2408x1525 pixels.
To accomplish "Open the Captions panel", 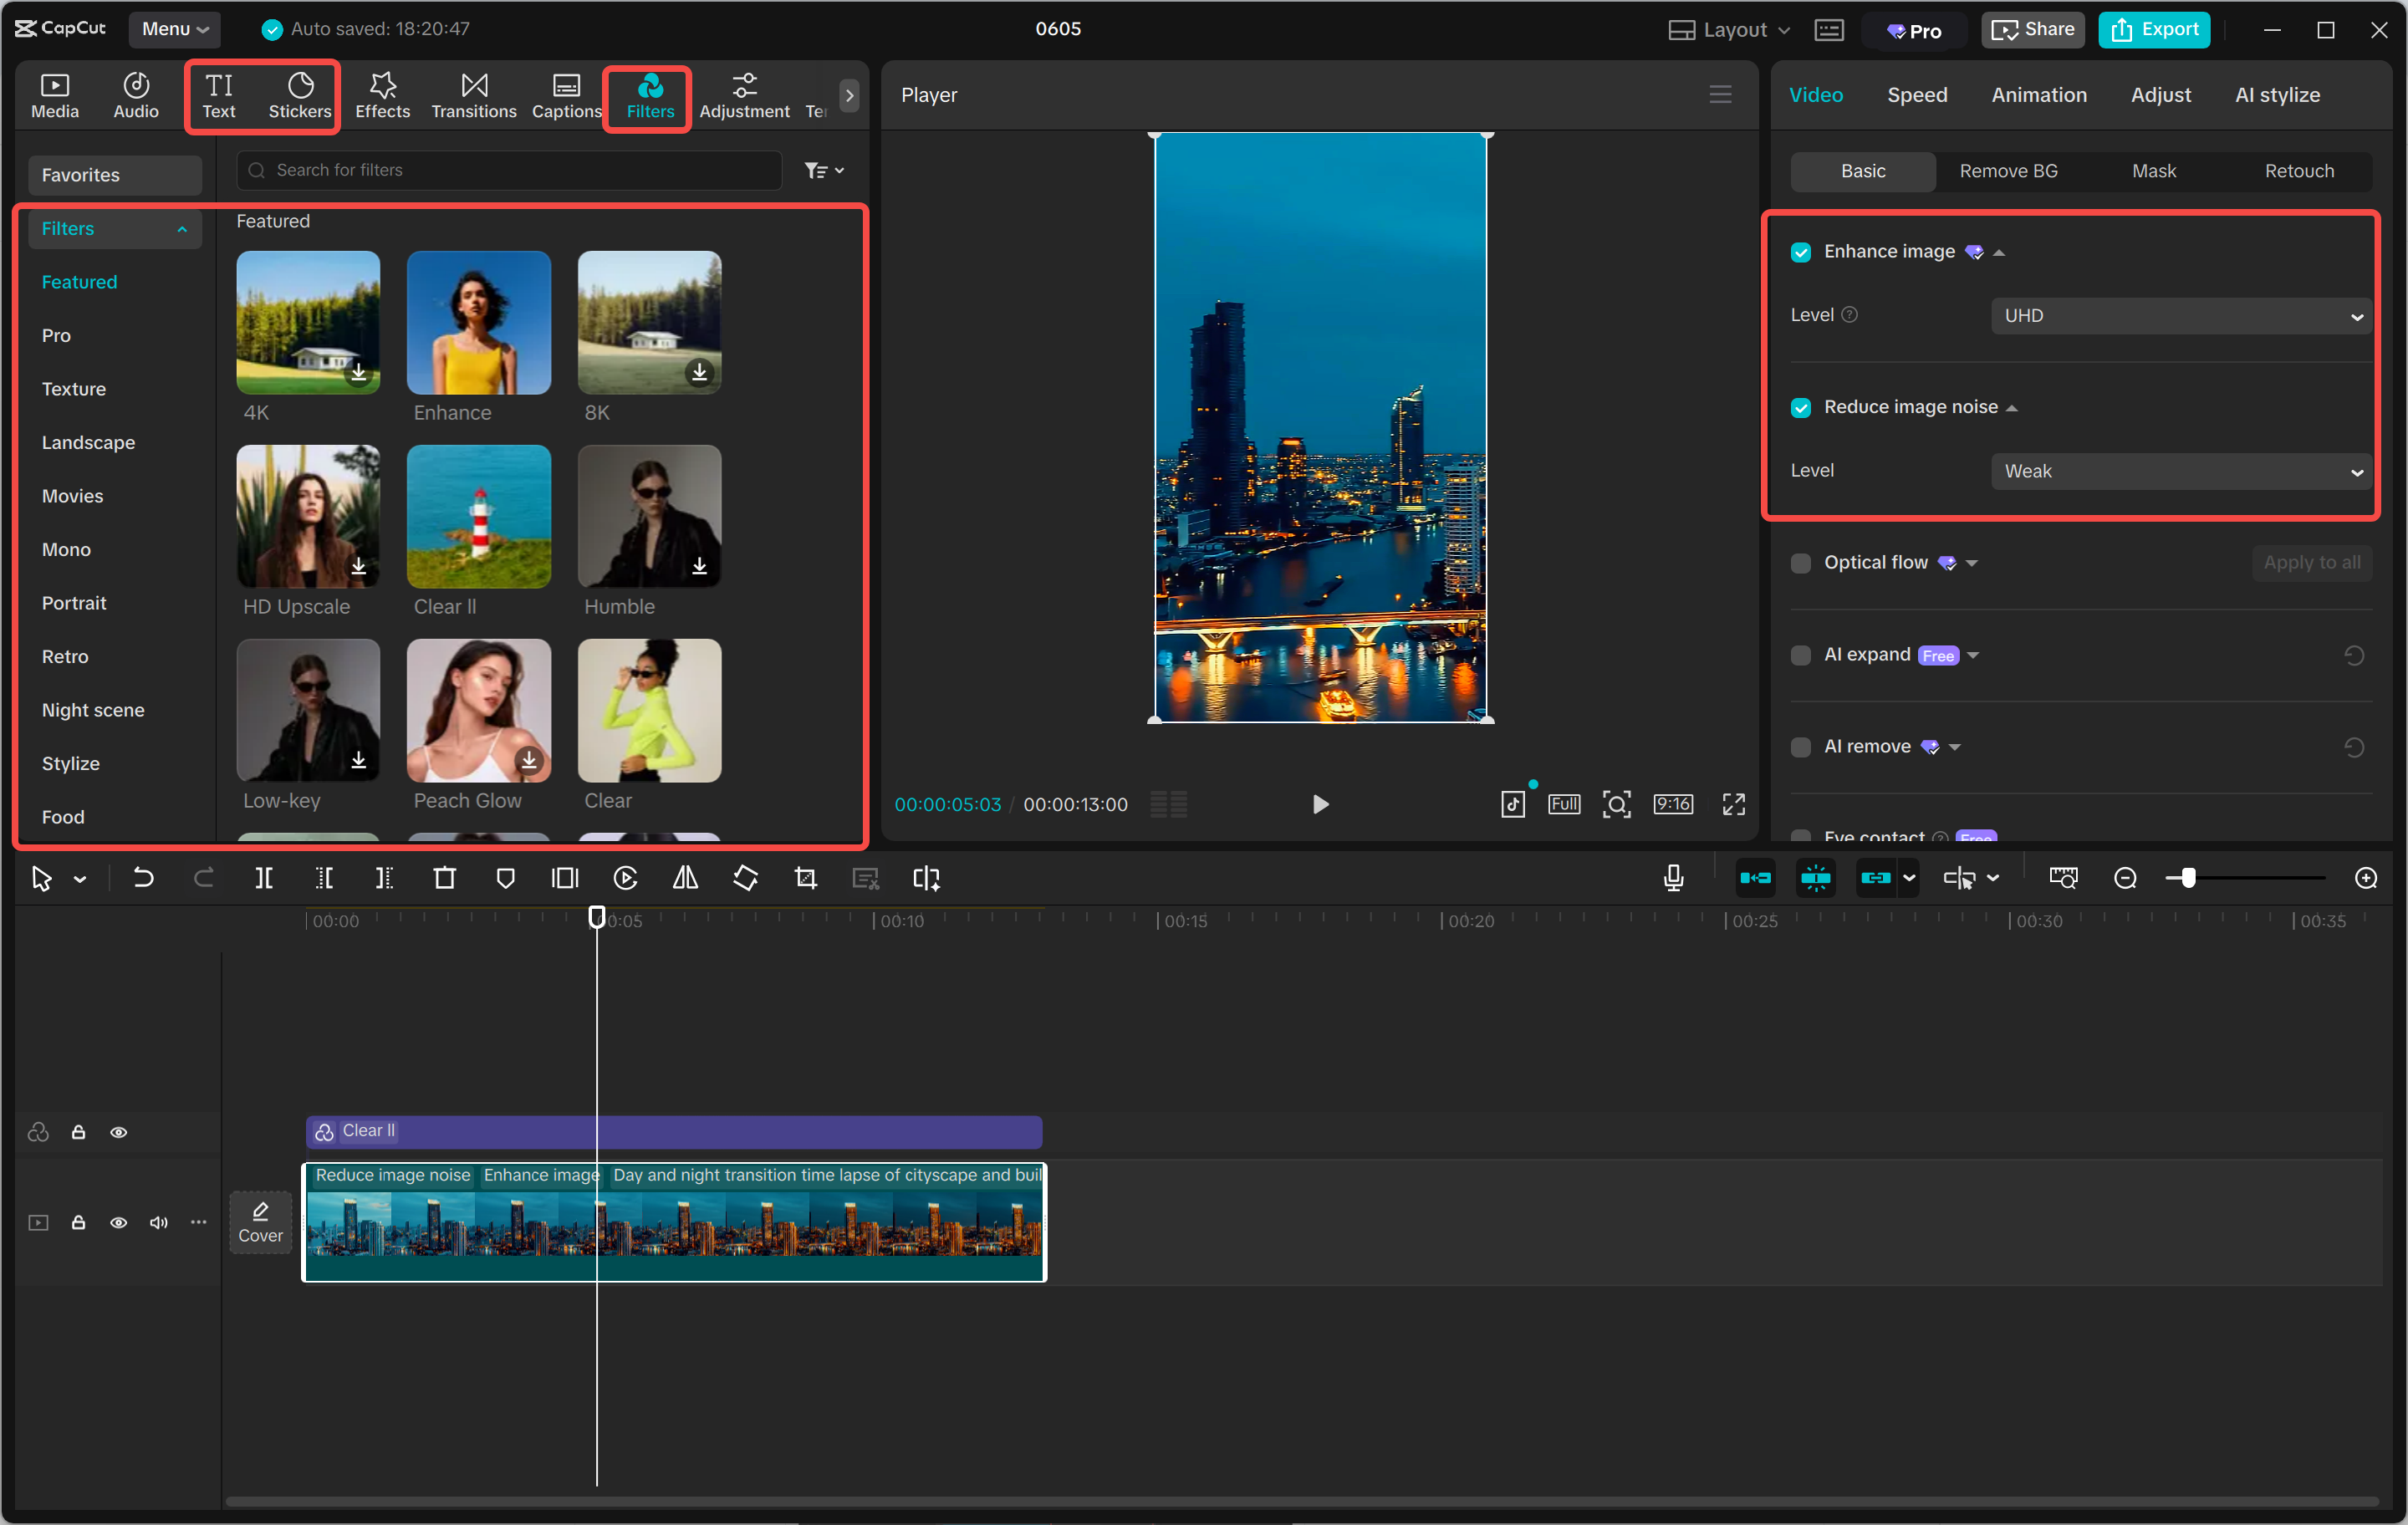I will click(566, 95).
